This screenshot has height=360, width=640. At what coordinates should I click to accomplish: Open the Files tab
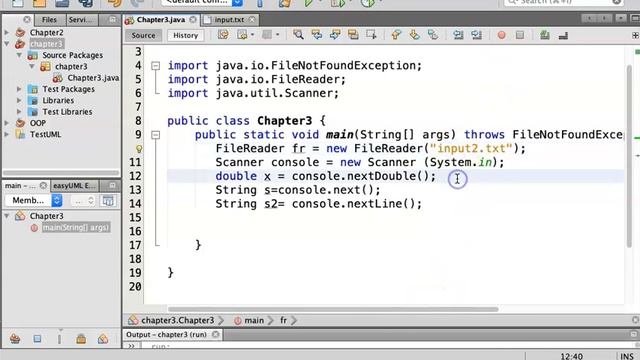click(x=49, y=20)
